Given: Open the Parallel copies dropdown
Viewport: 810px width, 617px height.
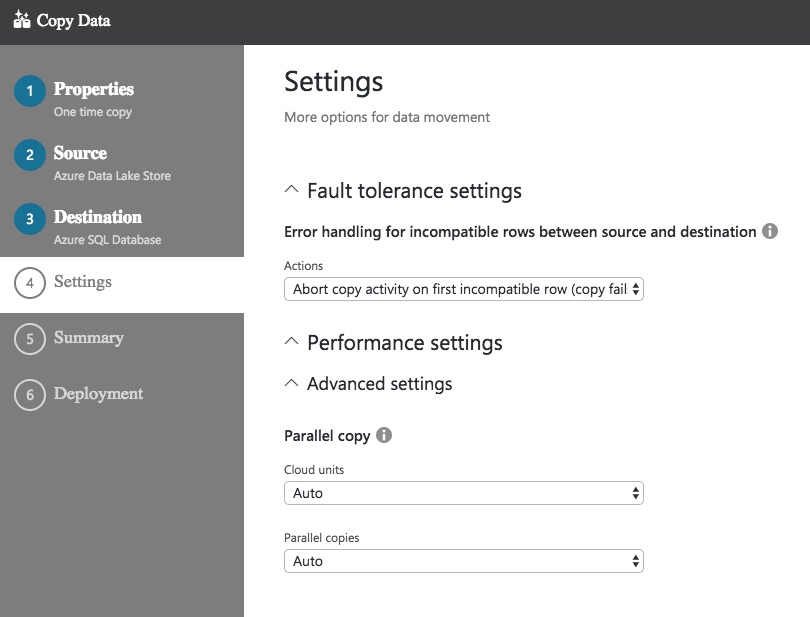Looking at the screenshot, I should (463, 561).
